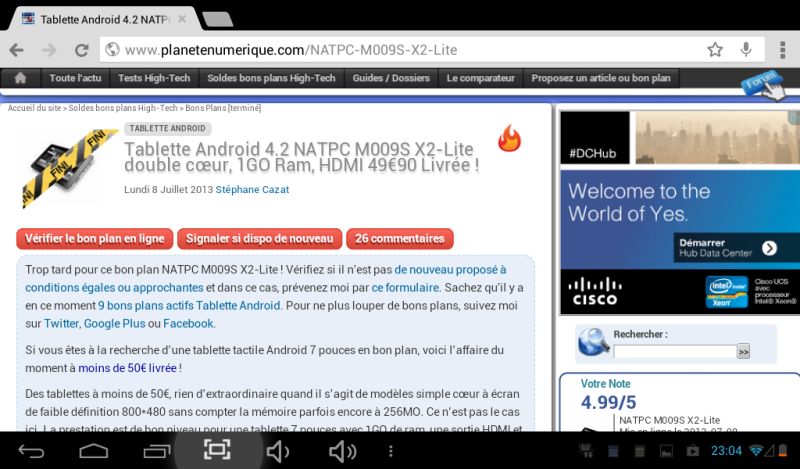The height and width of the screenshot is (469, 800).
Task: Submit search with the >> button
Action: tap(743, 352)
